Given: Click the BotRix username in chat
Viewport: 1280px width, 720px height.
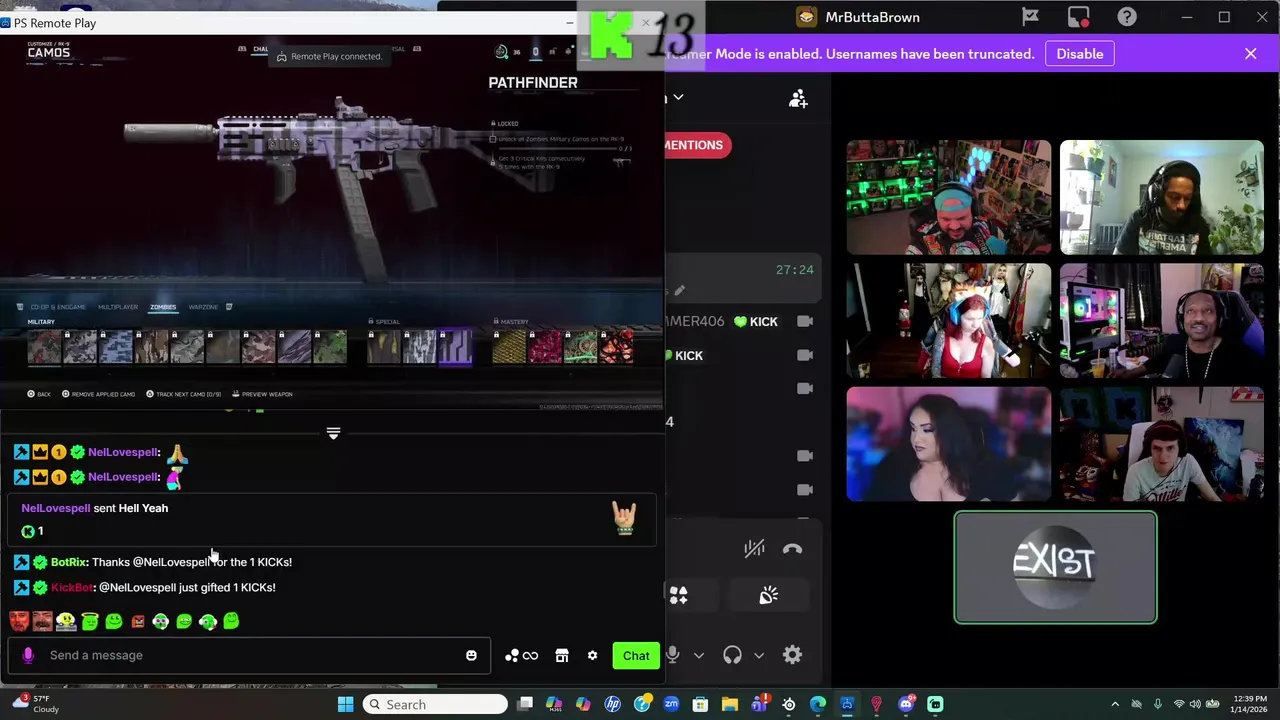Looking at the screenshot, I should (68, 562).
